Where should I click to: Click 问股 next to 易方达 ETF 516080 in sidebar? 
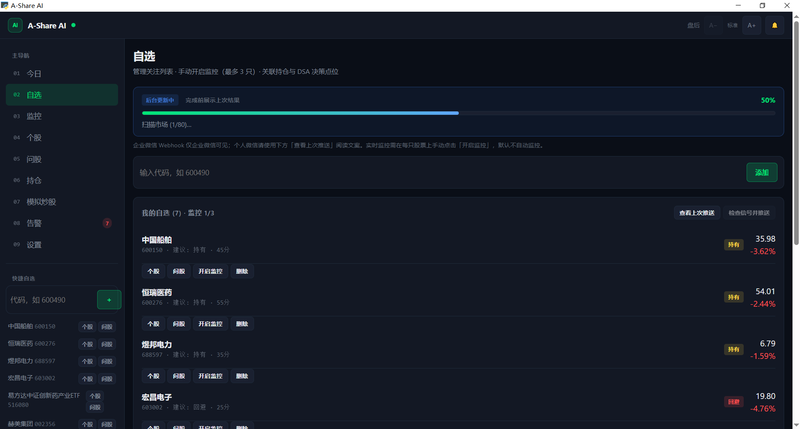coord(95,407)
